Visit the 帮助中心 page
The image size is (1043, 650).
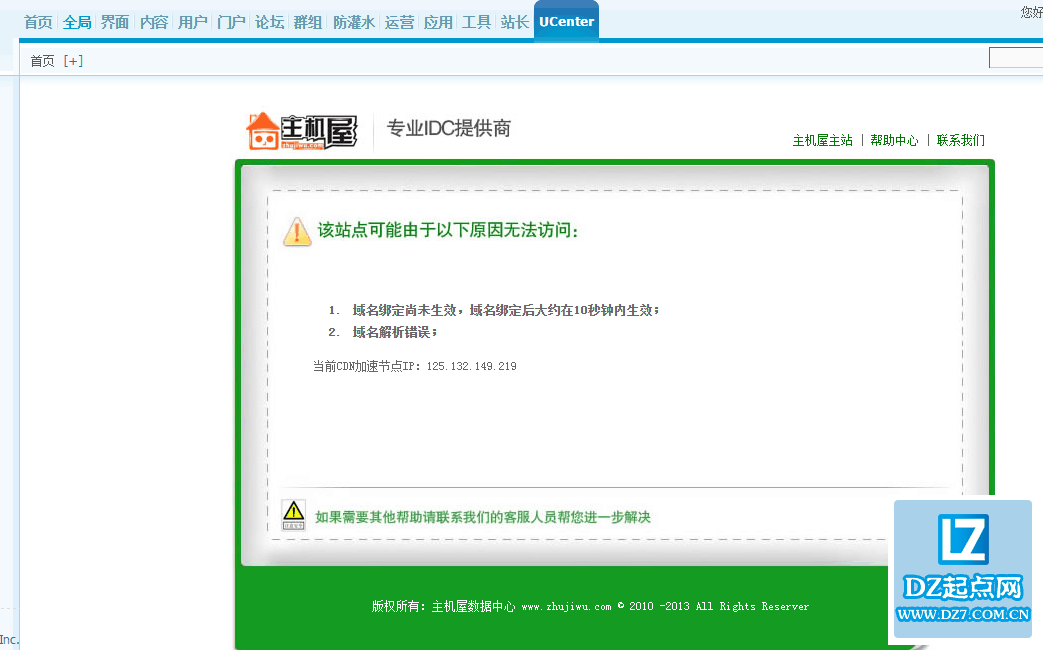(895, 140)
